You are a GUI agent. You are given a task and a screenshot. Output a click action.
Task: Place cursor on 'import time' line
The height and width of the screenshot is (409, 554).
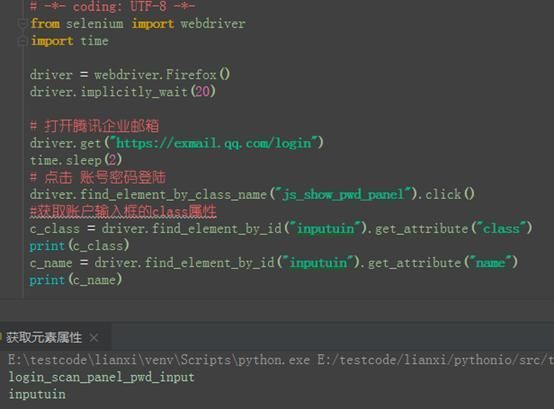70,41
